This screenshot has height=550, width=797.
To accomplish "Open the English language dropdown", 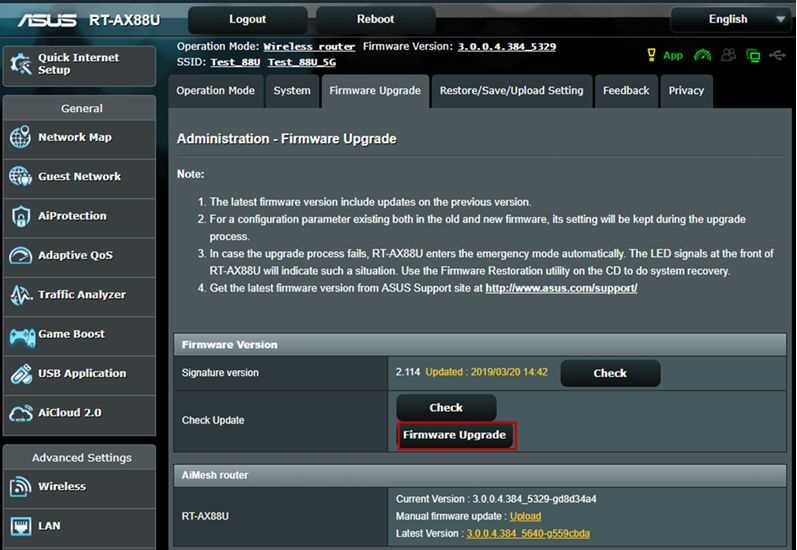I will (x=731, y=19).
